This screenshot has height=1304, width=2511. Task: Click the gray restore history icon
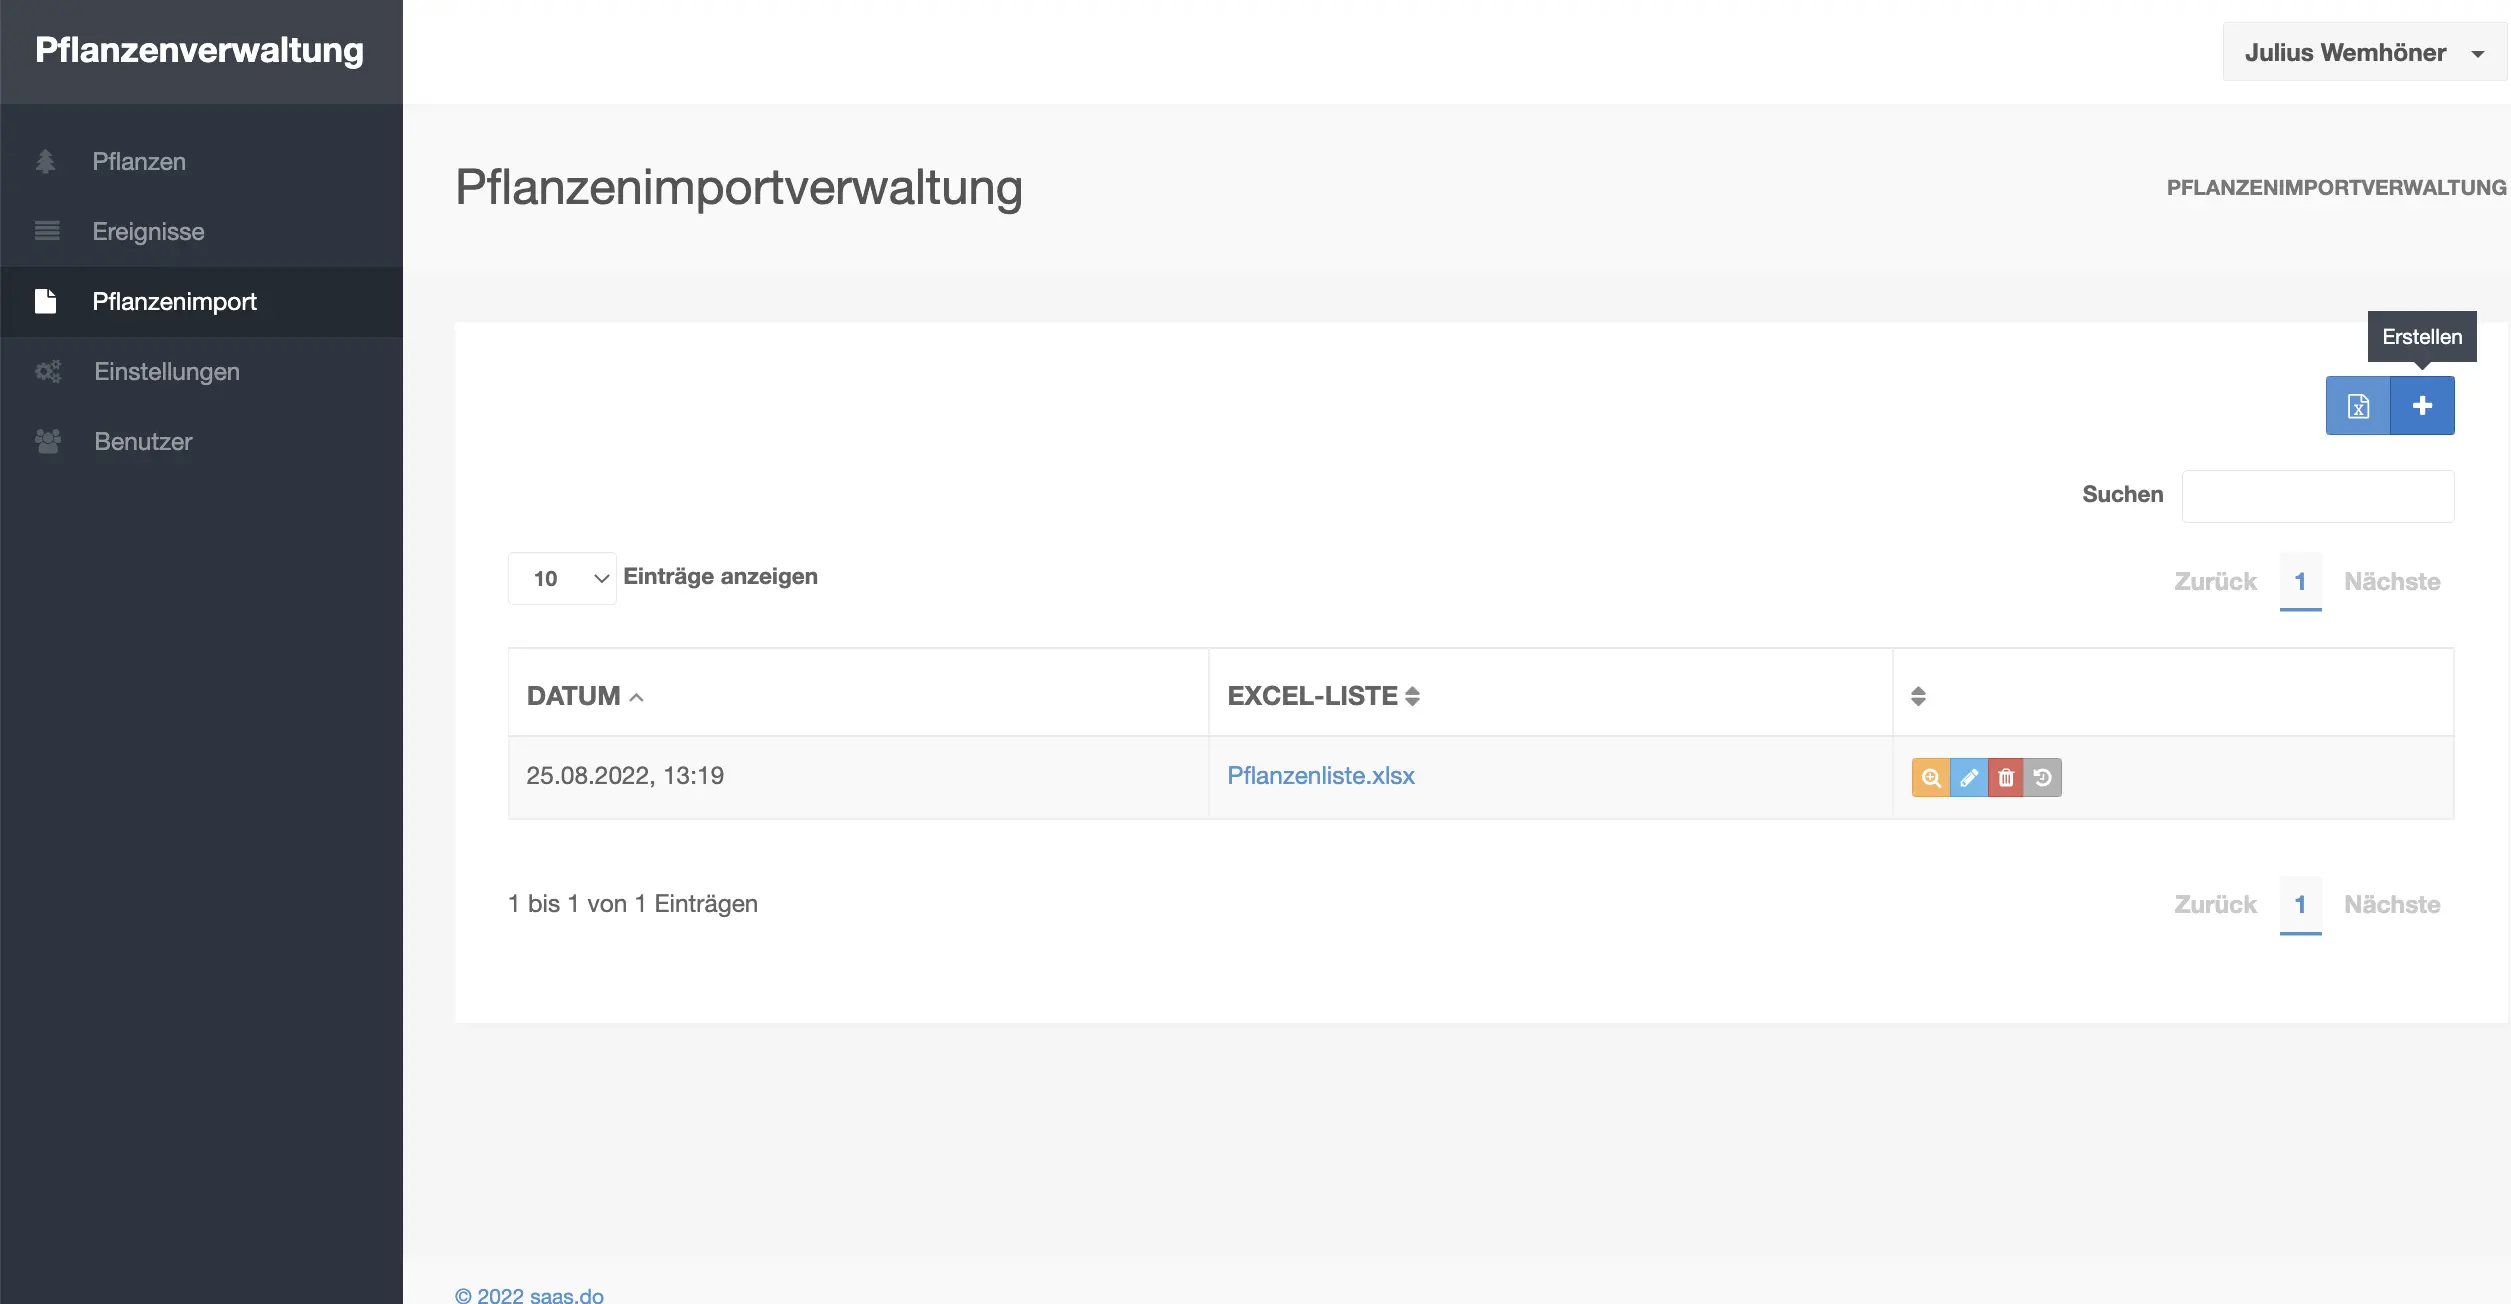[x=2042, y=778]
